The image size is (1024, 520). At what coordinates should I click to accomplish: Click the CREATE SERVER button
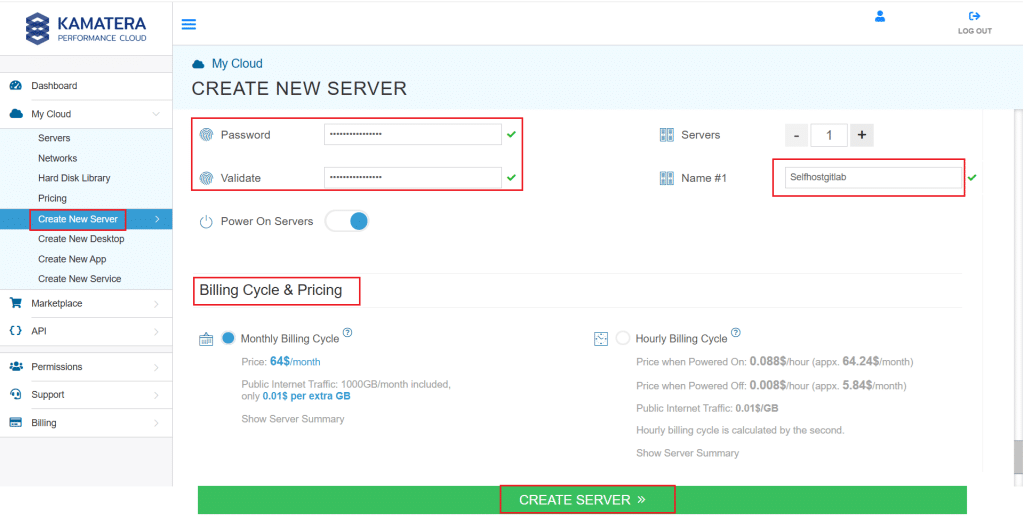(x=583, y=500)
